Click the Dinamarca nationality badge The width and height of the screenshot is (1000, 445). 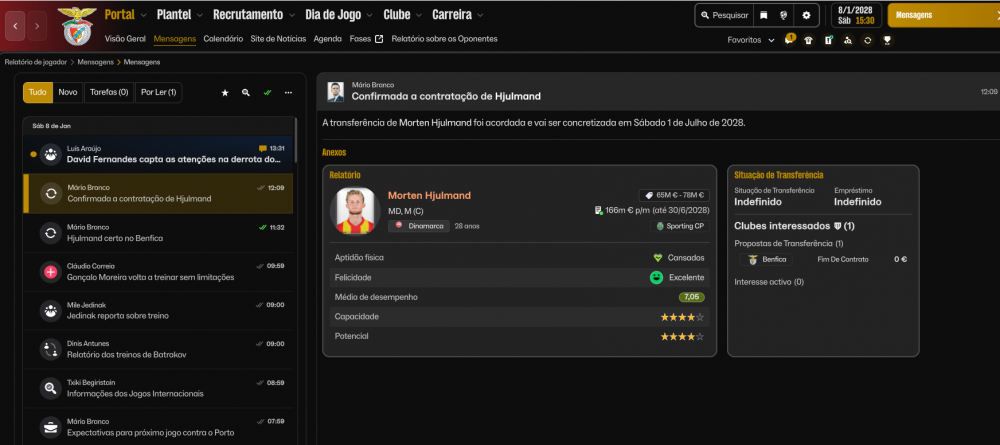(419, 226)
